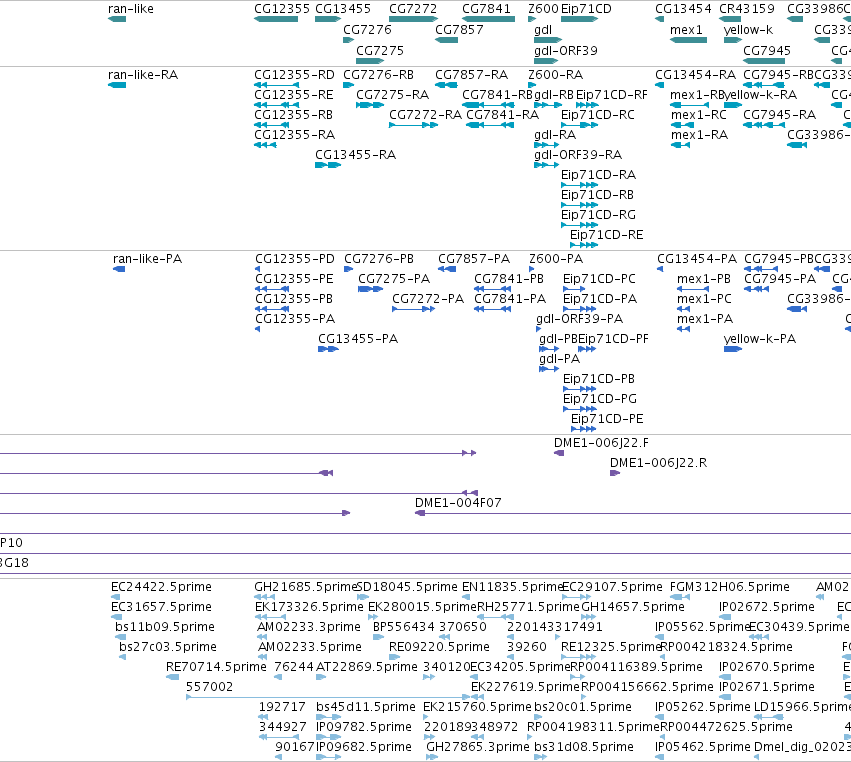This screenshot has width=851, height=762.
Task: Select protein yellow-k-PA
Action: pyautogui.click(x=760, y=339)
